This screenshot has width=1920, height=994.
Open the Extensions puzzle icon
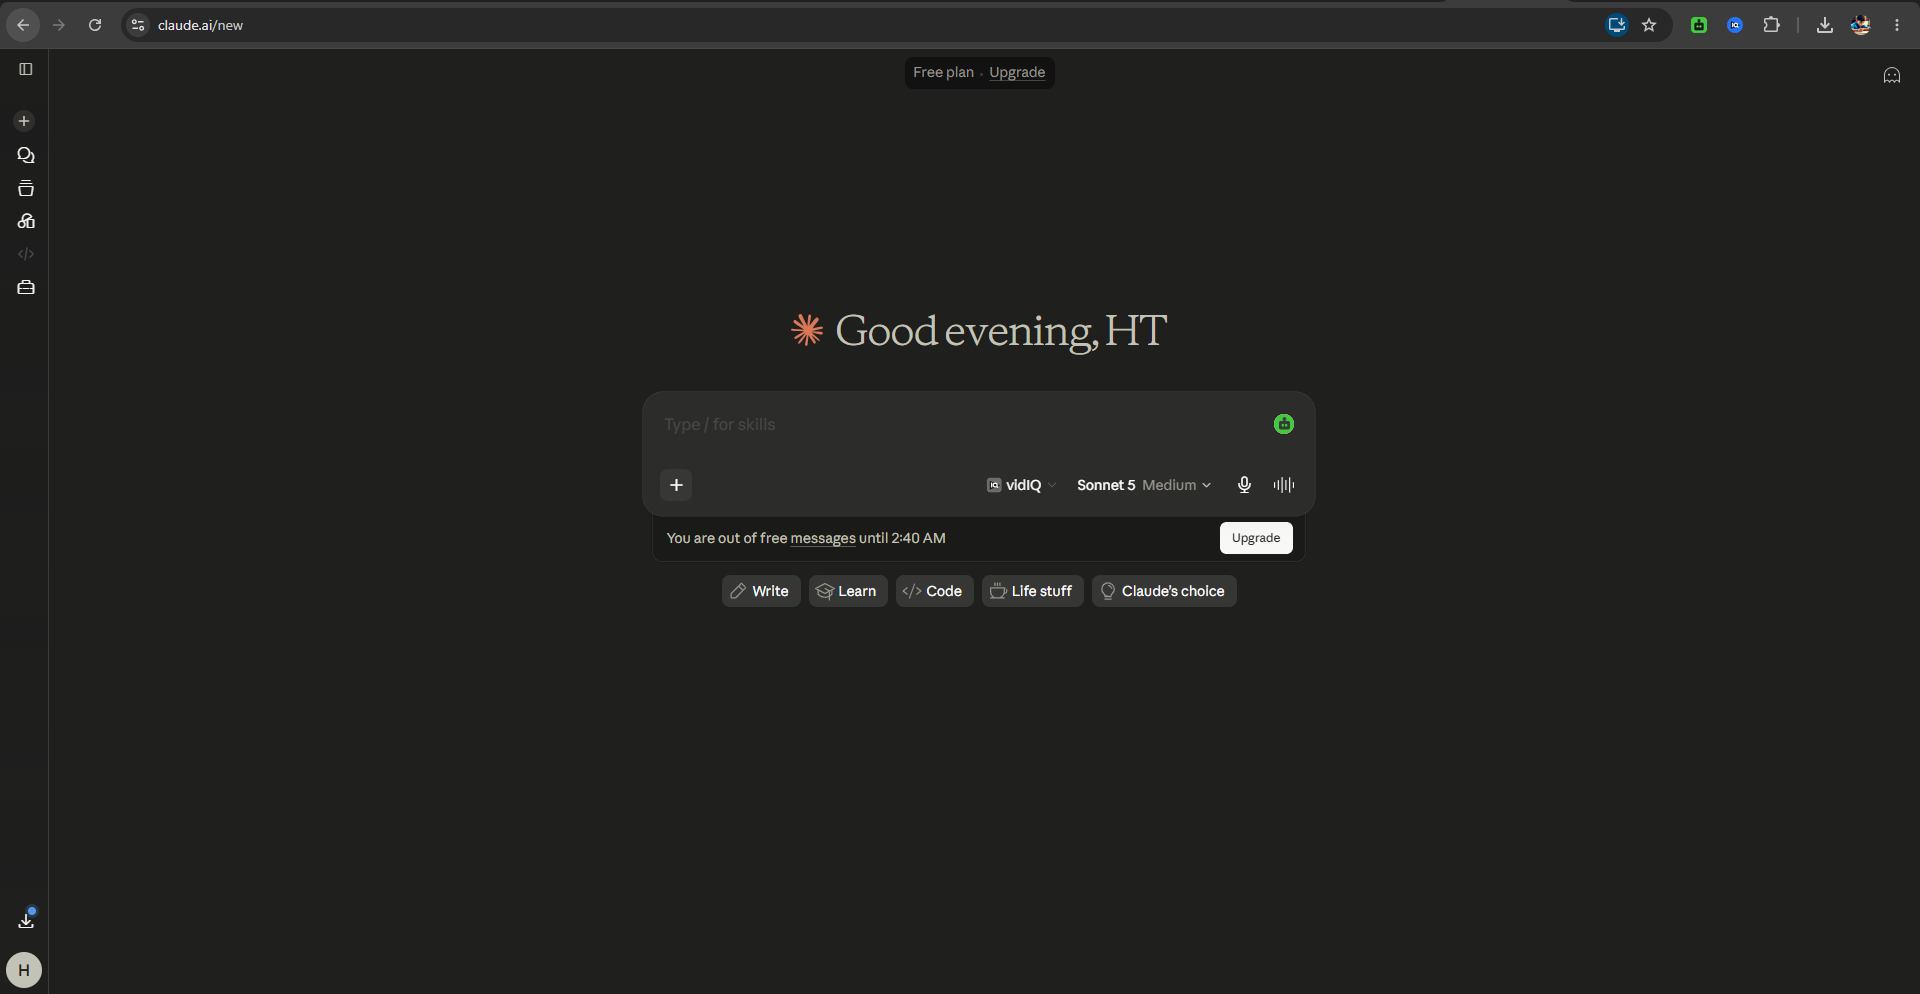1772,25
